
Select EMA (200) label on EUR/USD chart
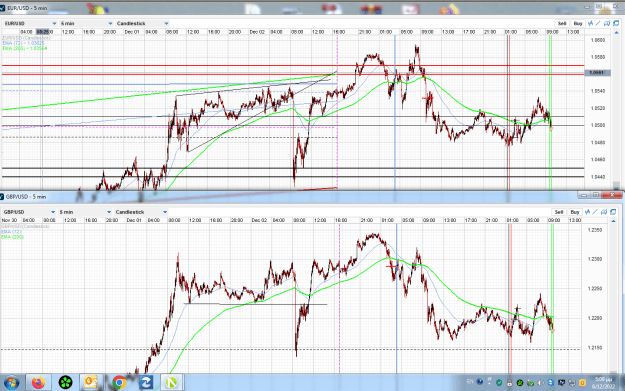(25, 48)
